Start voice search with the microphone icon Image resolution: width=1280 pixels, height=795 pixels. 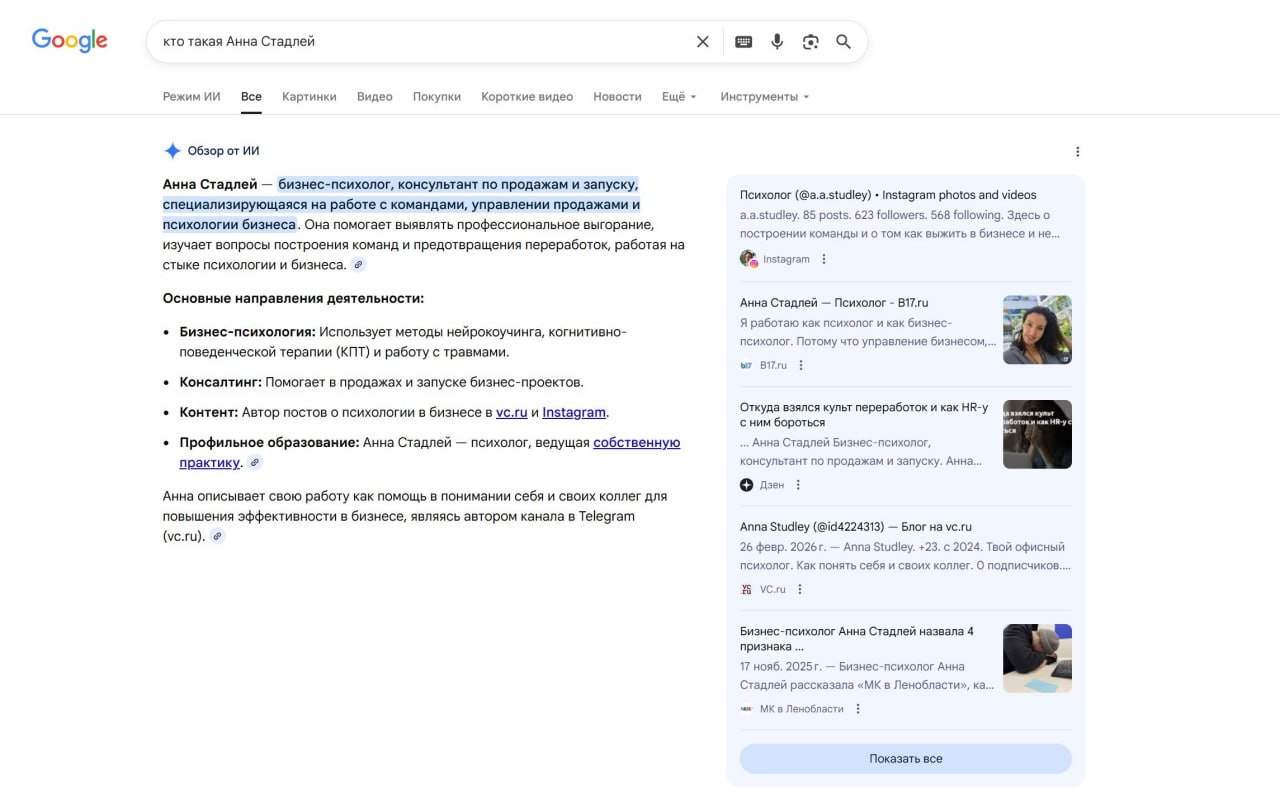[x=777, y=42]
